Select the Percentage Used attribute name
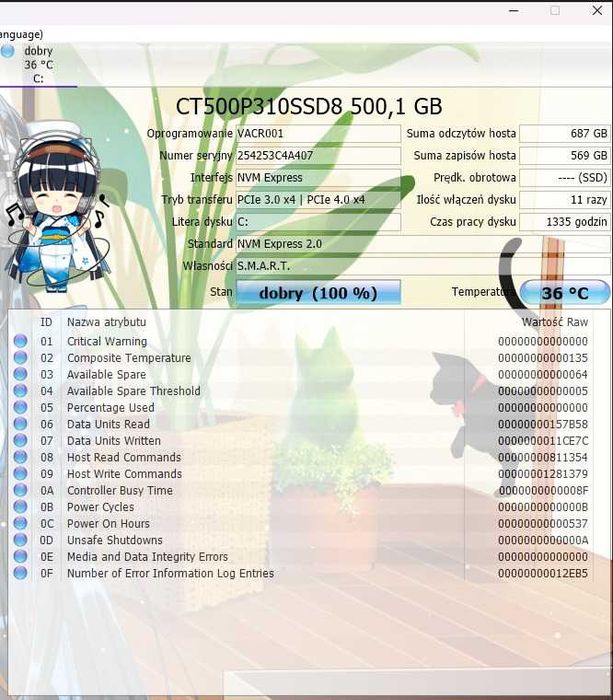 pyautogui.click(x=111, y=407)
